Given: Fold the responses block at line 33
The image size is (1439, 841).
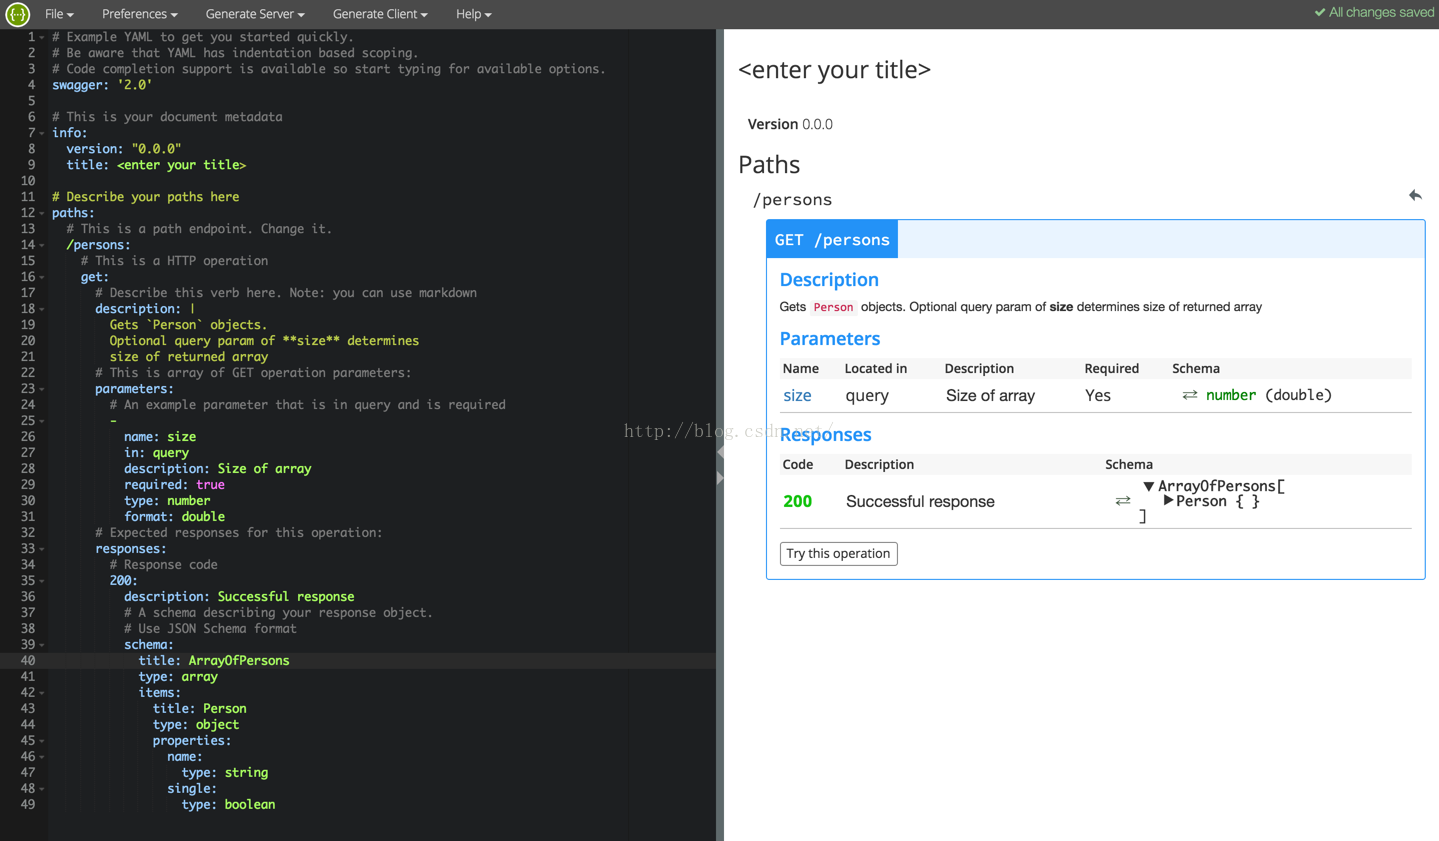Looking at the screenshot, I should point(42,549).
